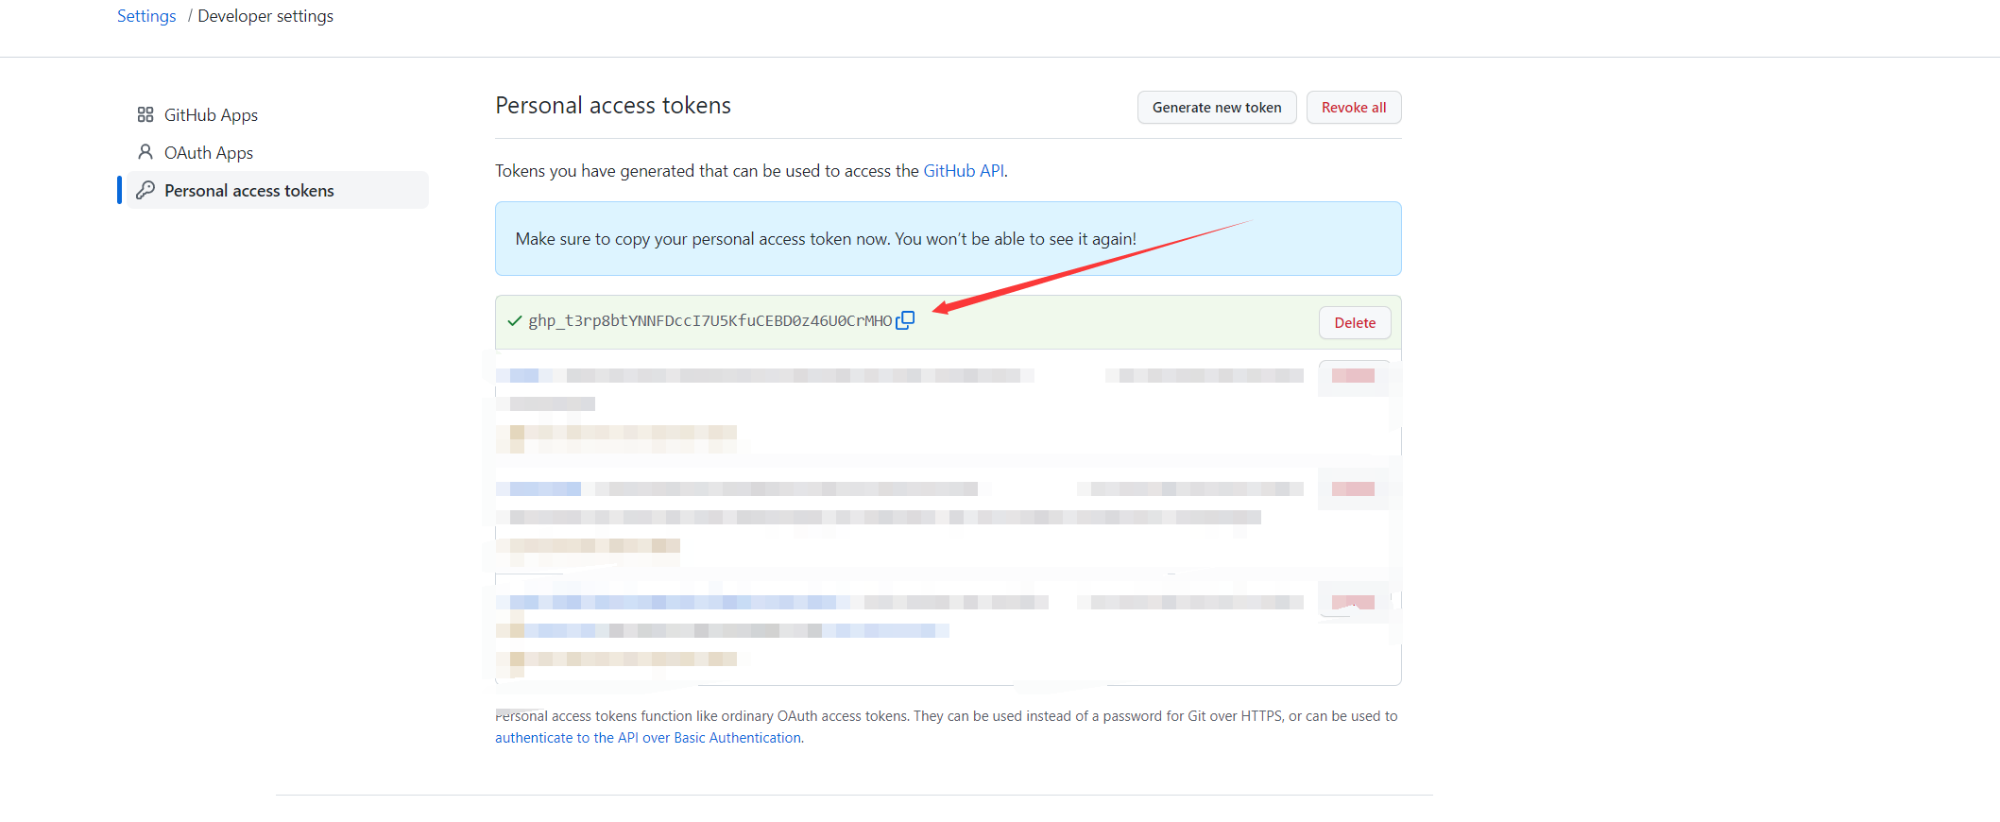
Task: Click the ghp_ token string text
Action: [x=710, y=321]
